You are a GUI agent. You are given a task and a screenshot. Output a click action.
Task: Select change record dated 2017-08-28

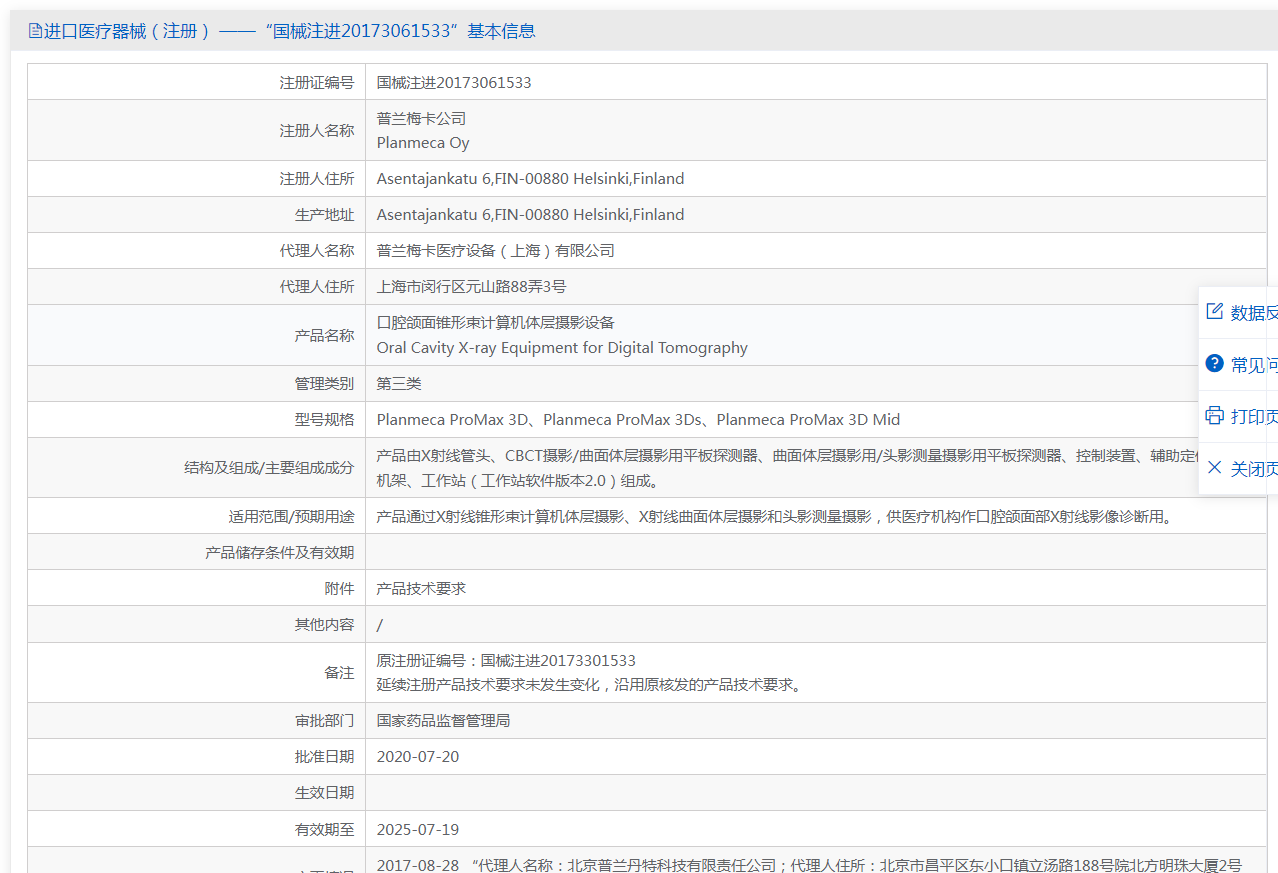click(x=810, y=865)
